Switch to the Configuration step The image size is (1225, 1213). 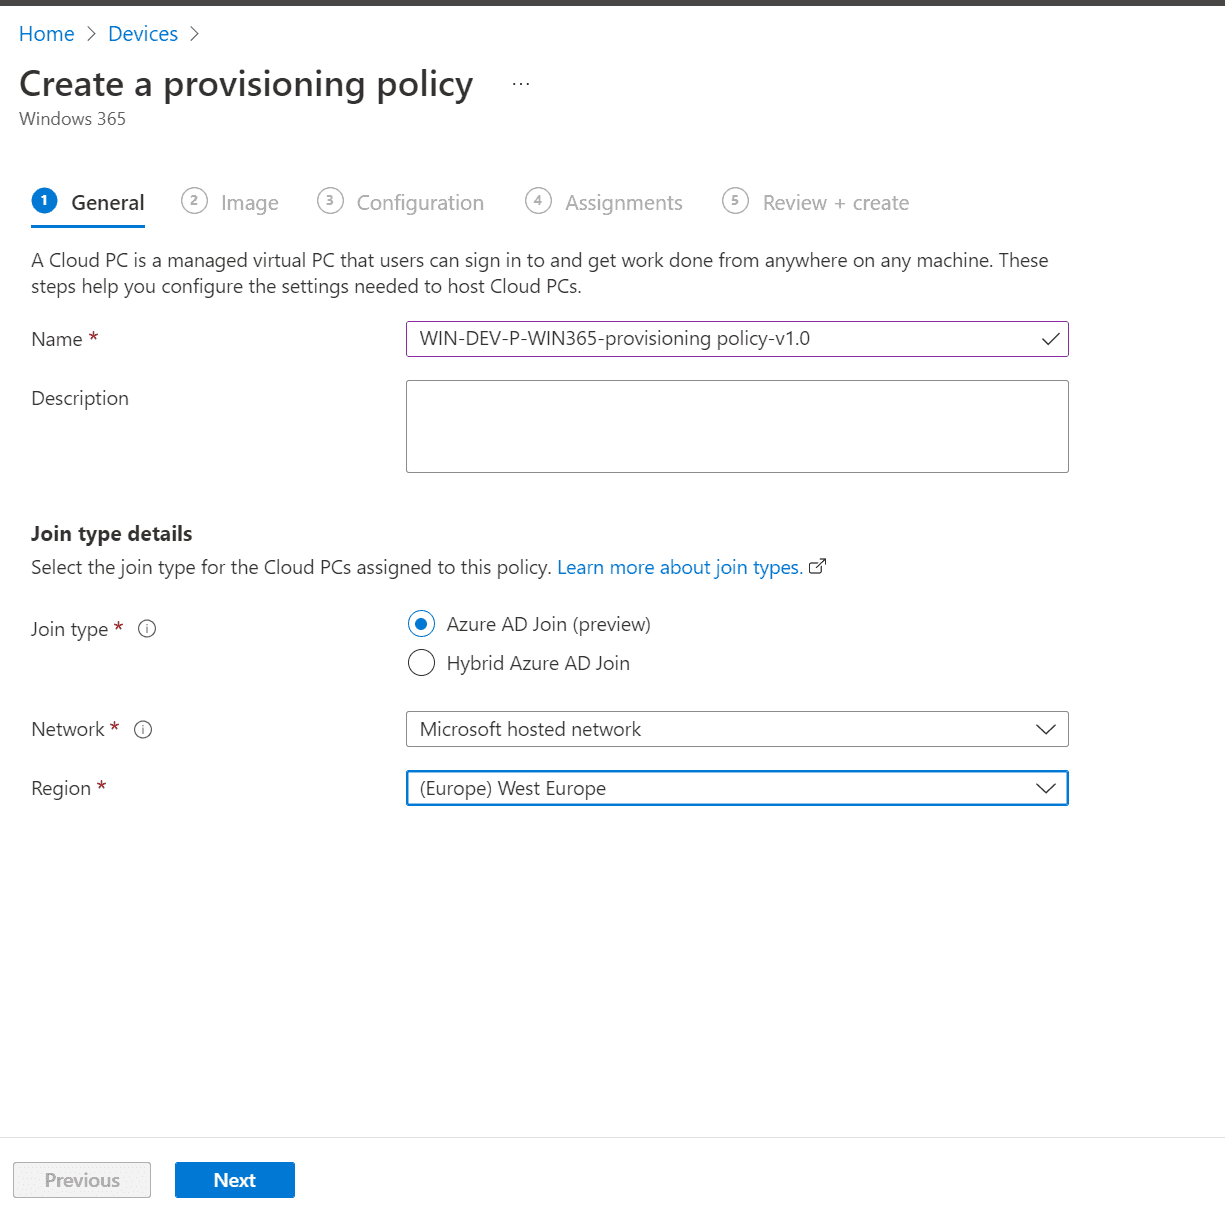tap(419, 201)
